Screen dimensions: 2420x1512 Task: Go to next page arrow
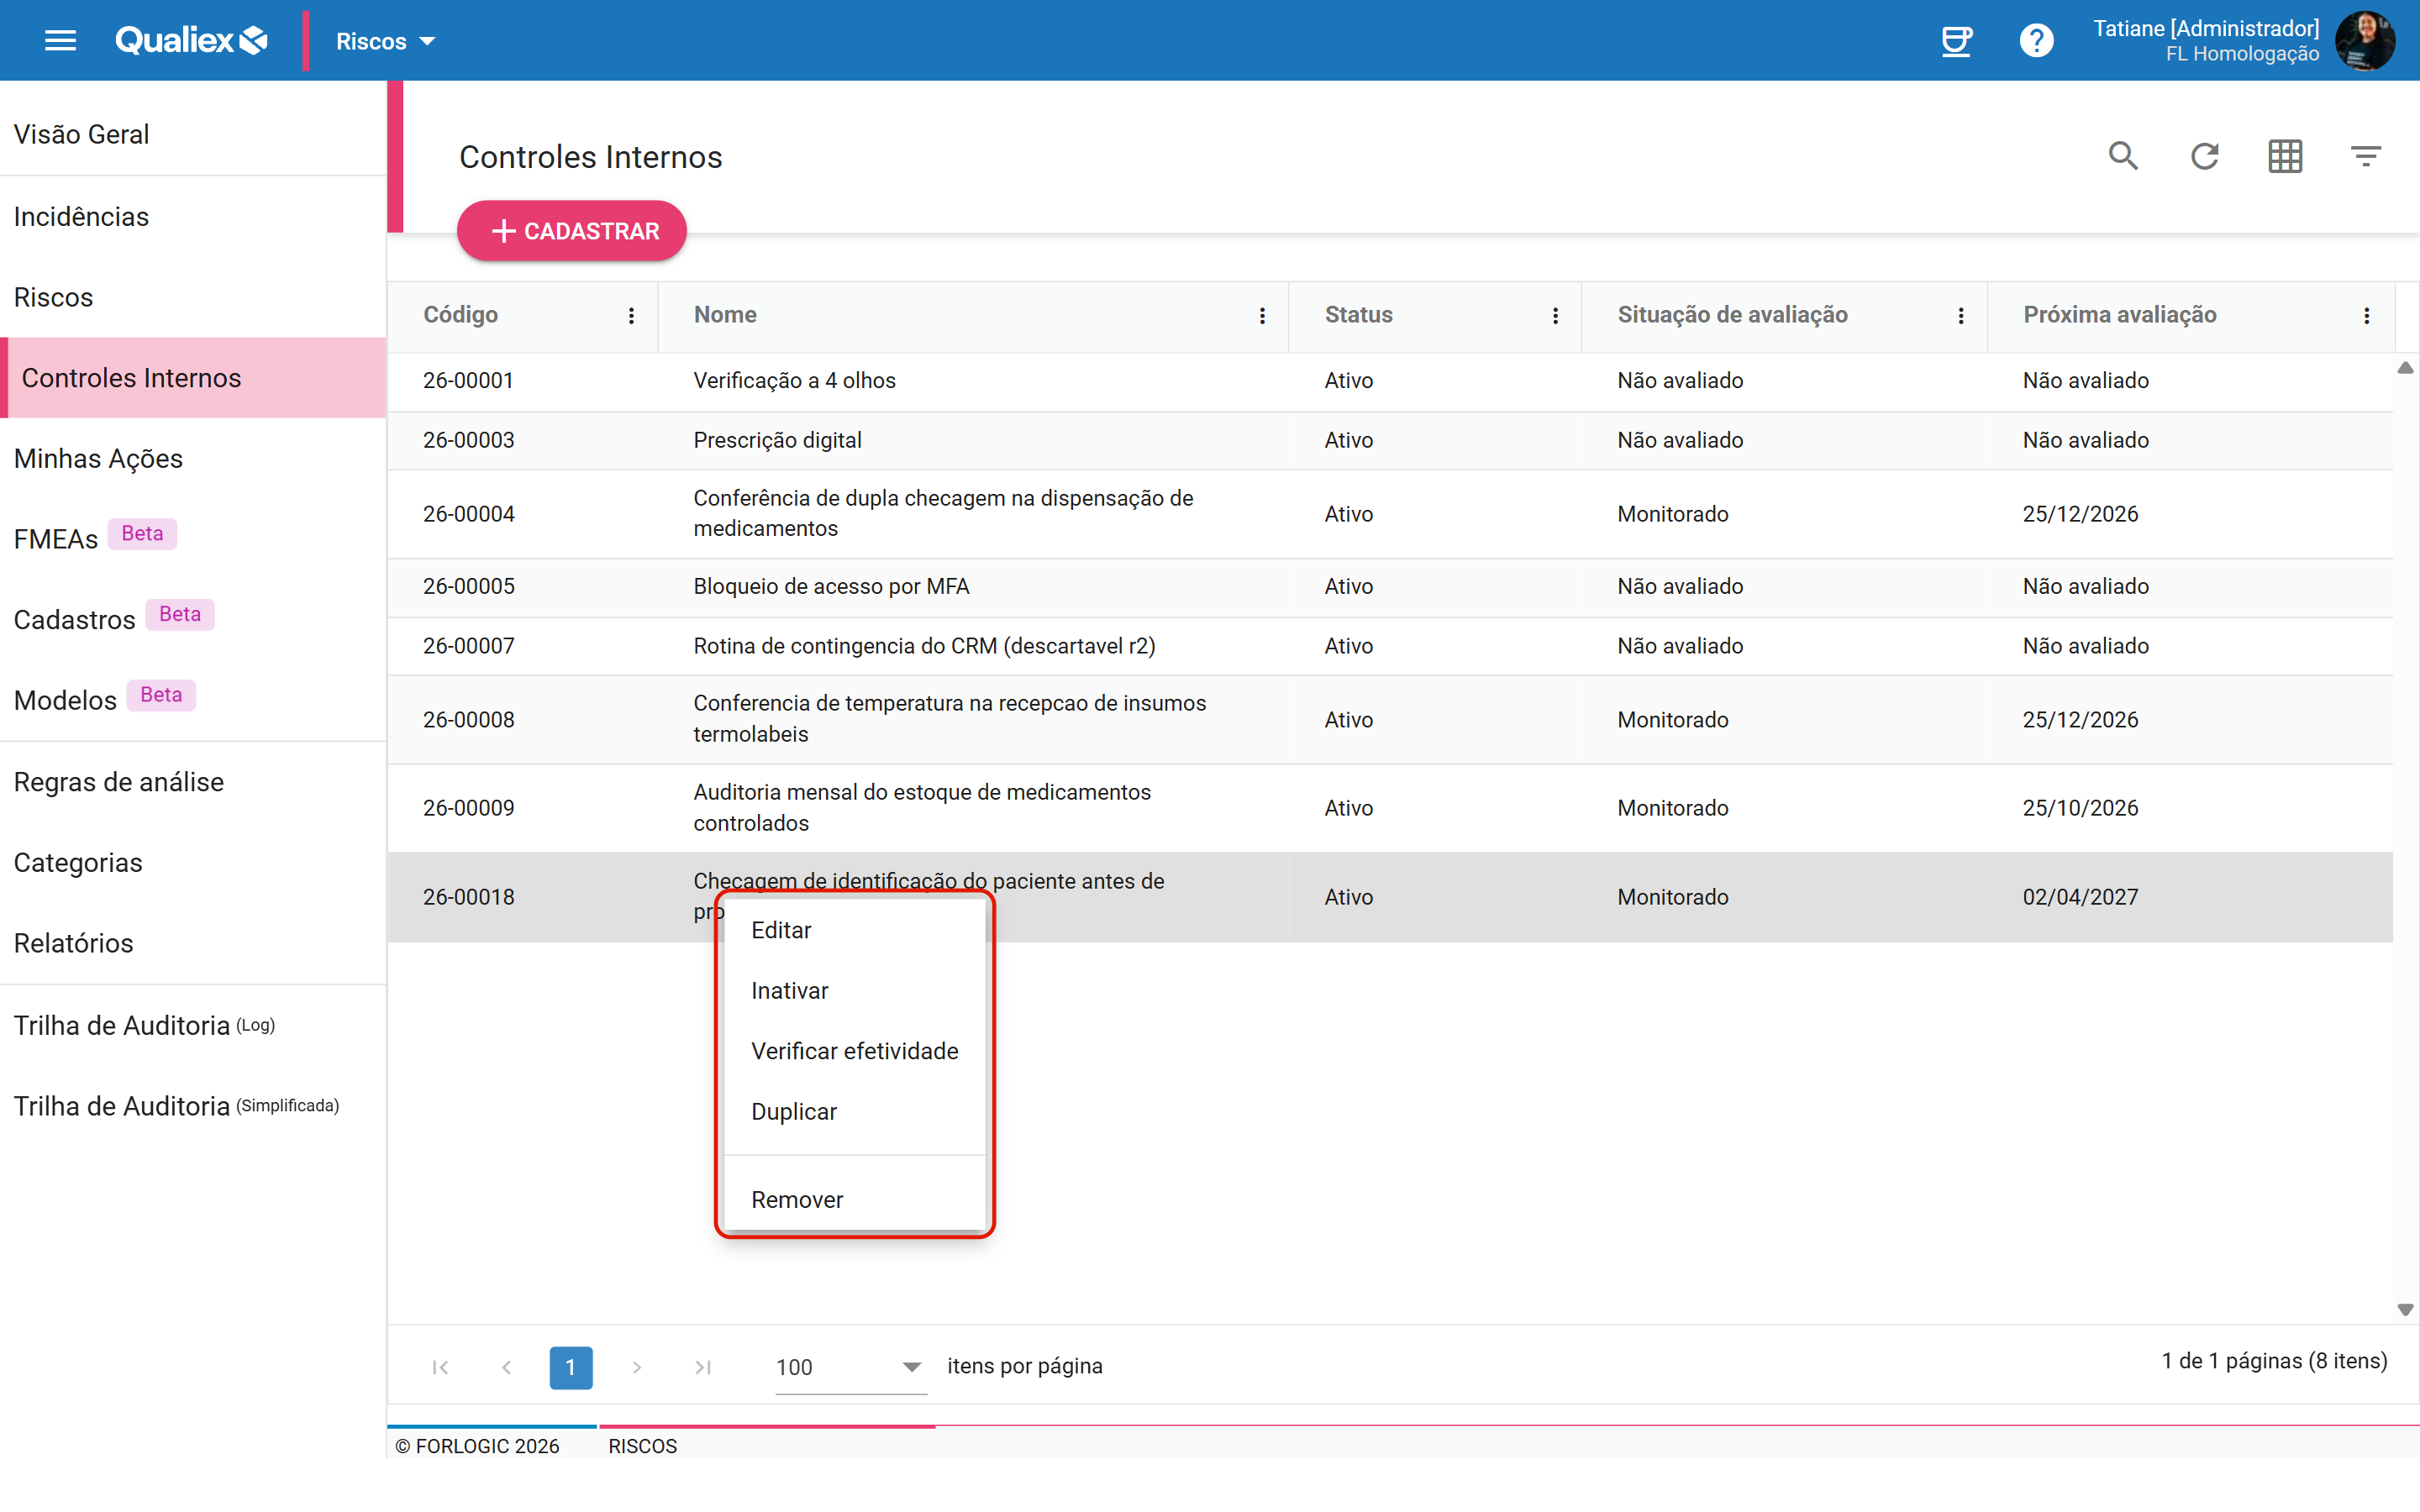(x=637, y=1367)
